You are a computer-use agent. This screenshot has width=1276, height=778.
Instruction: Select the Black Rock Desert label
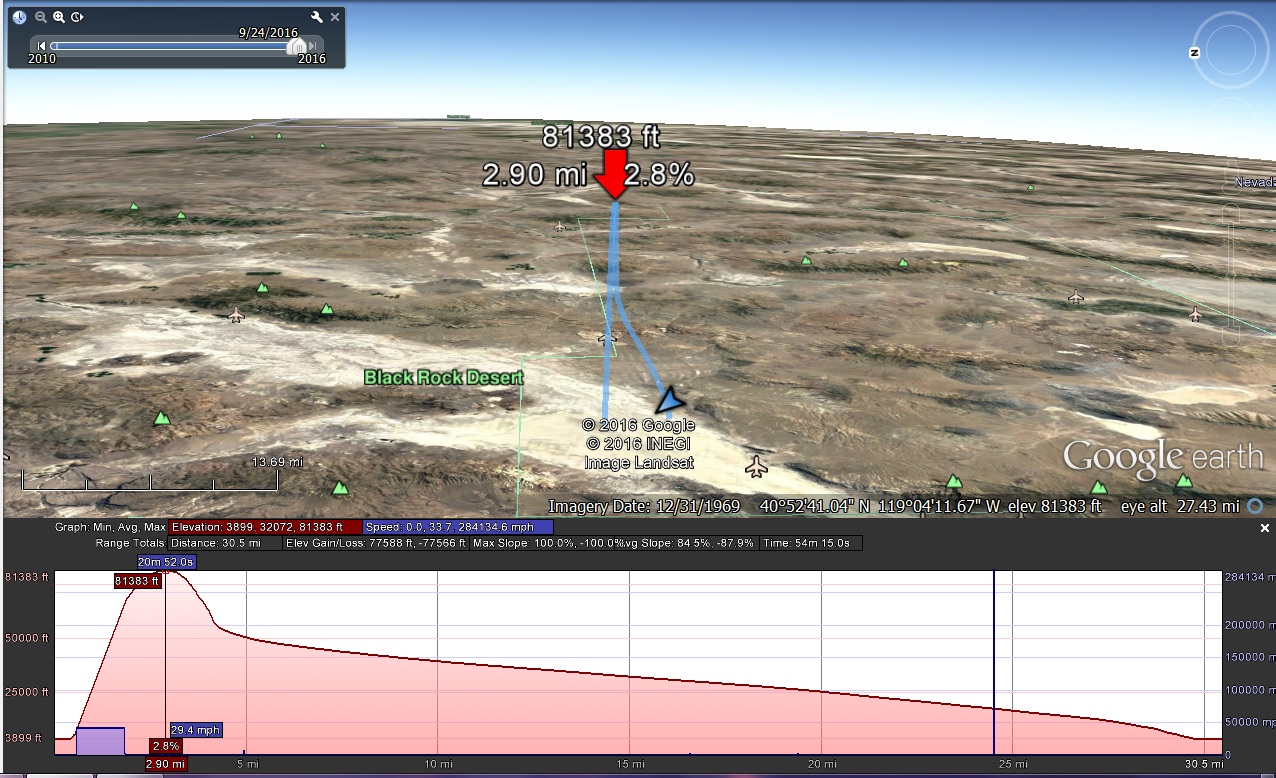(443, 377)
